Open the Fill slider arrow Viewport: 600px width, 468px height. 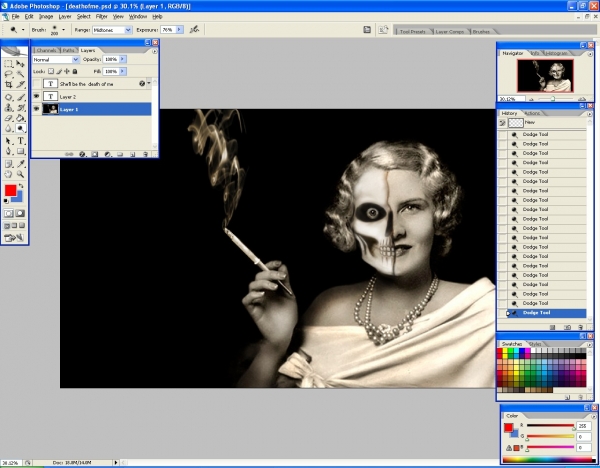pyautogui.click(x=122, y=72)
